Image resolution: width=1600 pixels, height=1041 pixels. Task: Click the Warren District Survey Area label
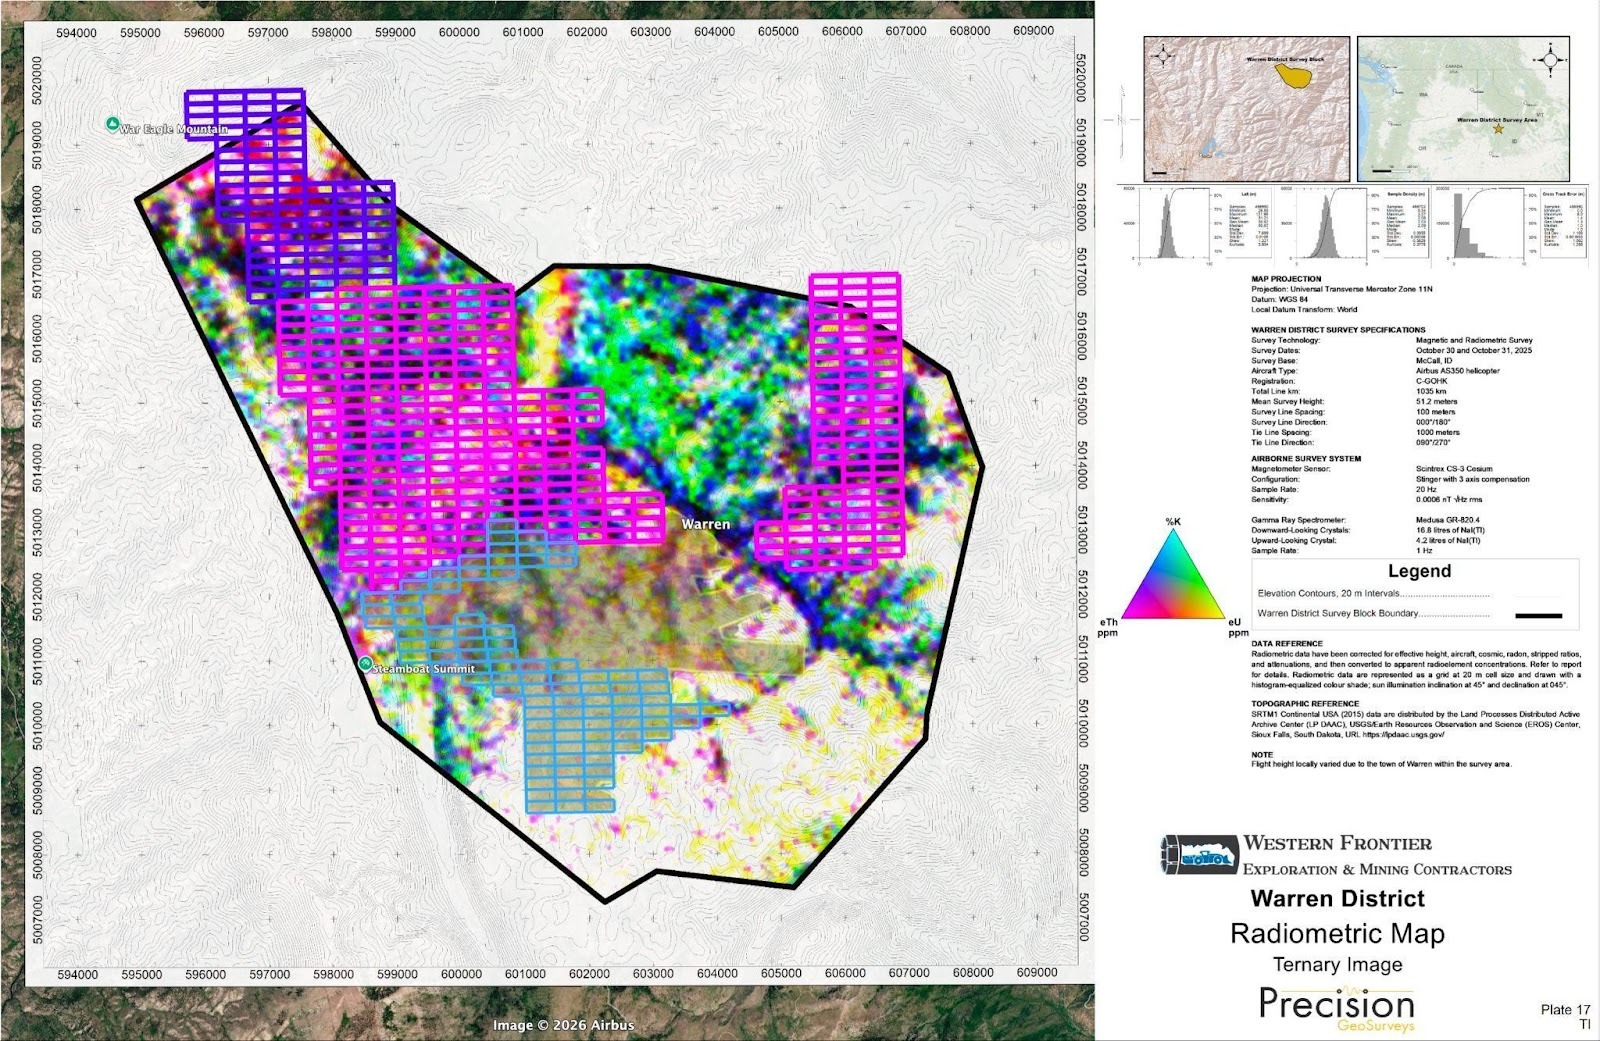[x=1496, y=120]
